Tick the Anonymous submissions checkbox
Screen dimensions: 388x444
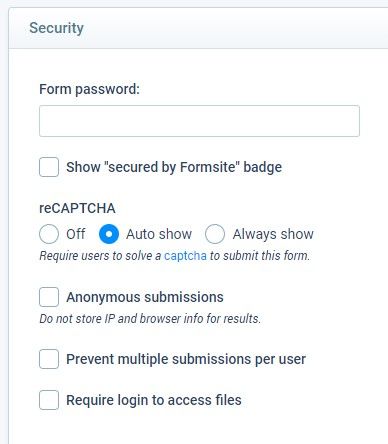[49, 297]
